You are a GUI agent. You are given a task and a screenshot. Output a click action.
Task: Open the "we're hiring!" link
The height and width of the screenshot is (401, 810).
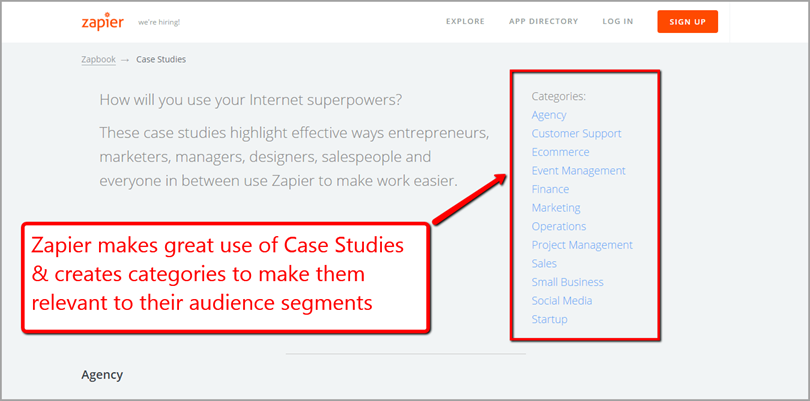[x=159, y=22]
